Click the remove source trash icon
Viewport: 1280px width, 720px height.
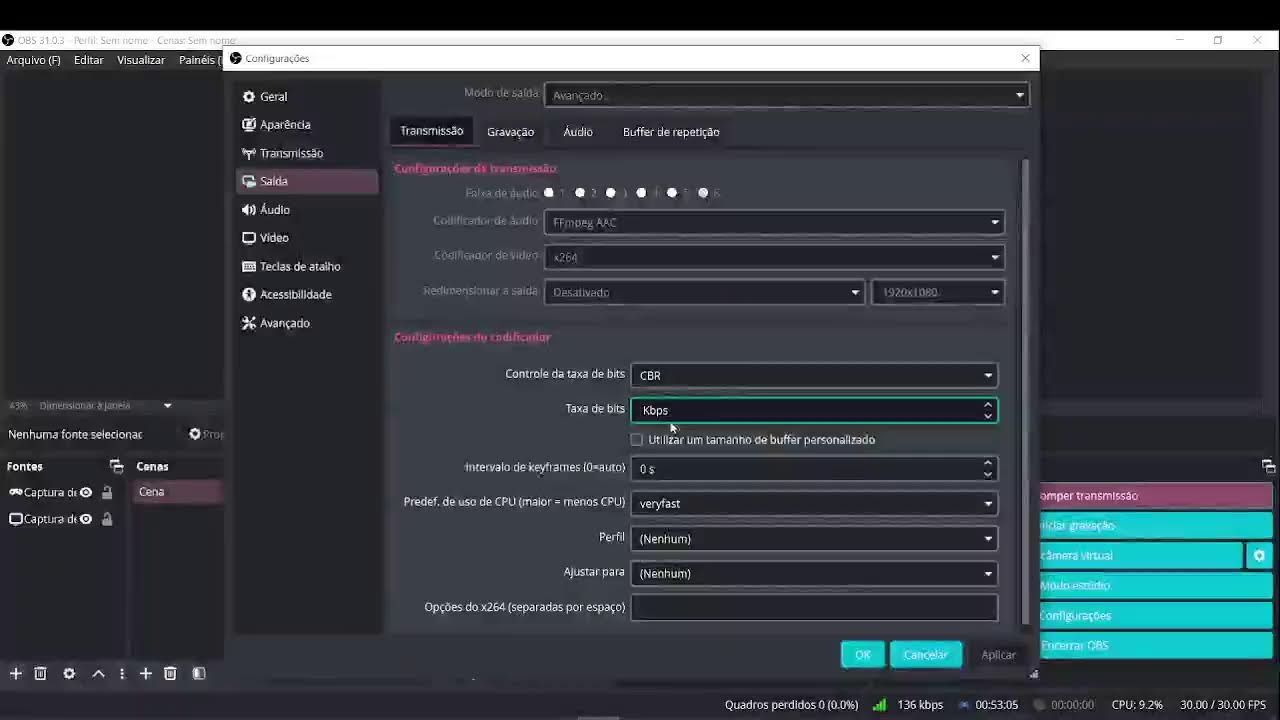pyautogui.click(x=40, y=674)
